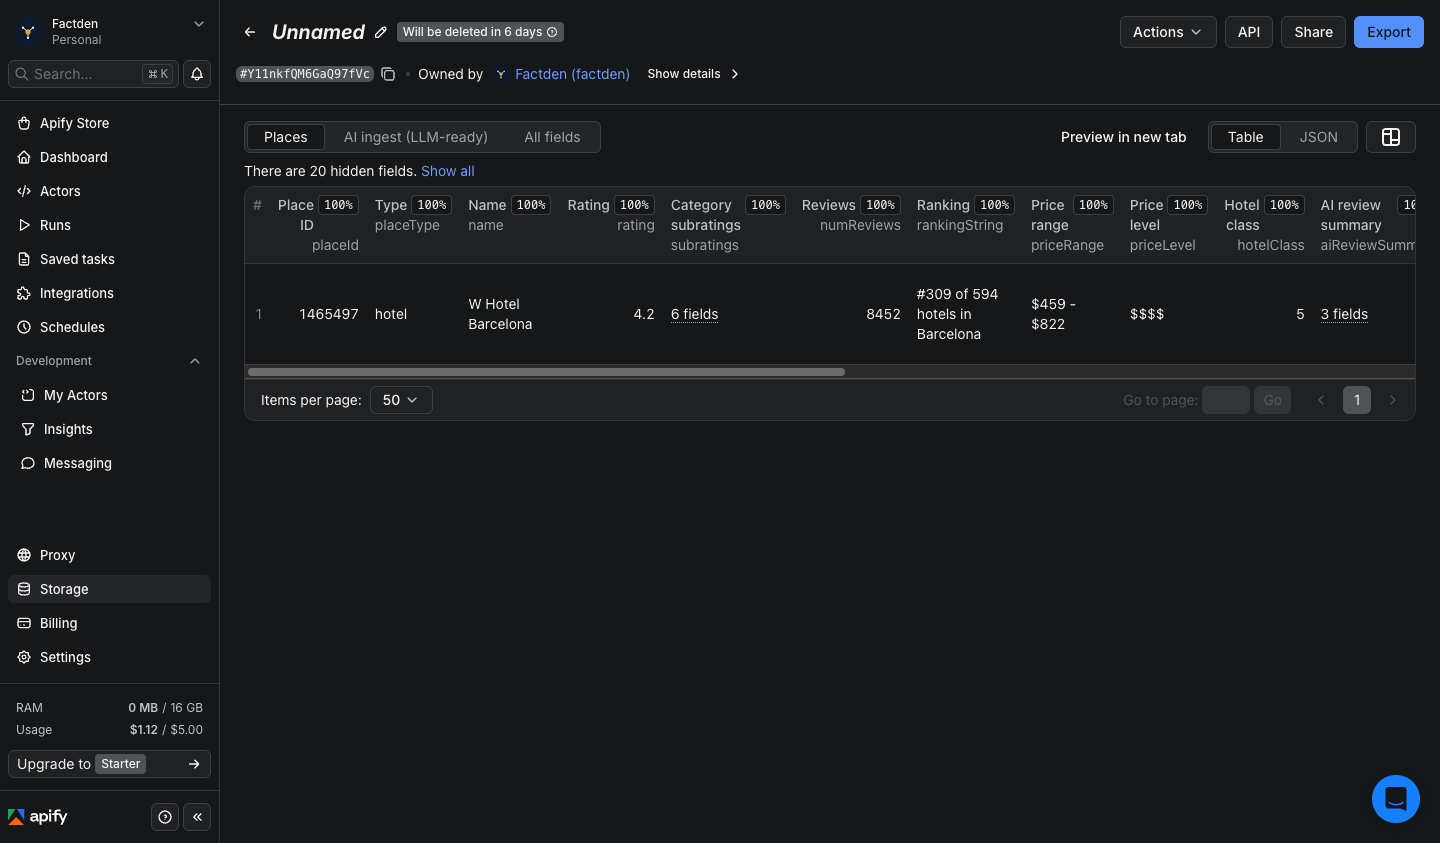This screenshot has height=843, width=1440.
Task: Click the Place ID value 1465497
Action: pyautogui.click(x=329, y=314)
